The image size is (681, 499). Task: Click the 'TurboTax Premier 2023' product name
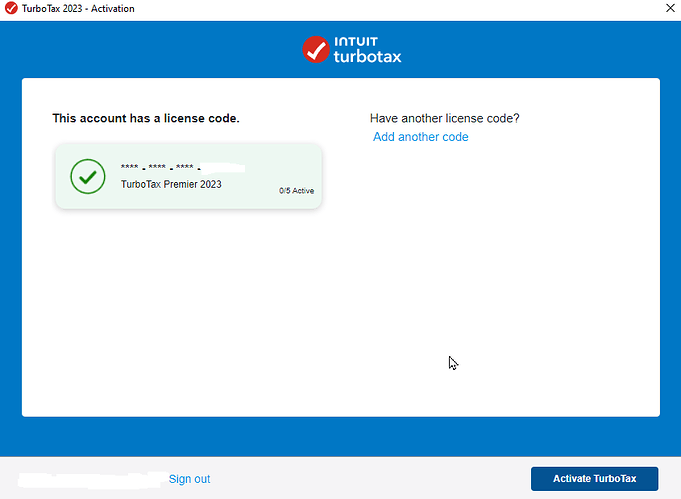(x=171, y=184)
